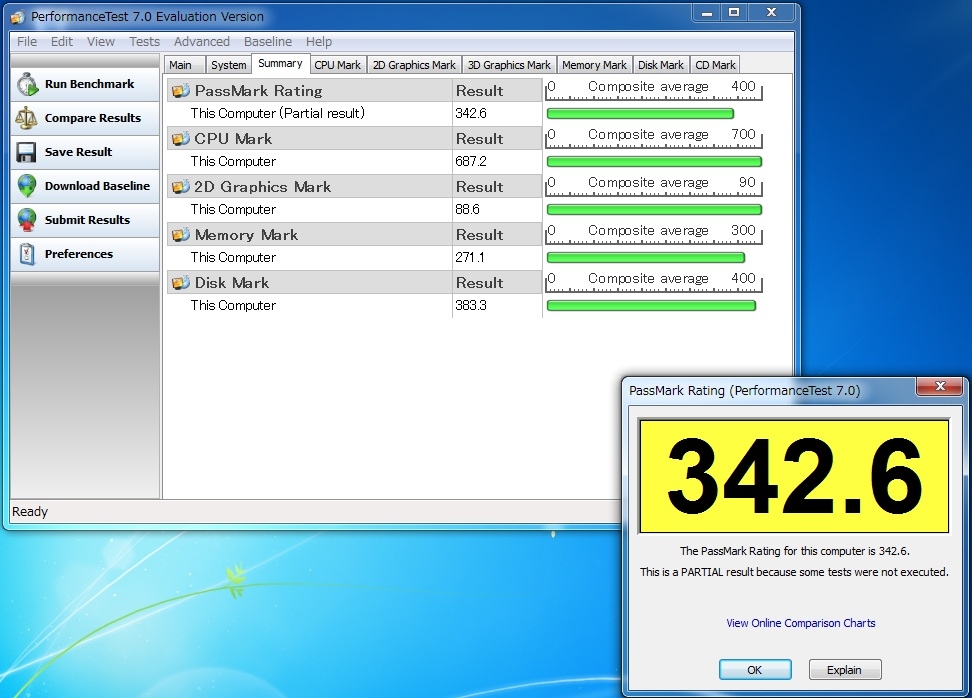972x698 pixels.
Task: Close the PassMark Rating dialog
Action: (x=940, y=386)
